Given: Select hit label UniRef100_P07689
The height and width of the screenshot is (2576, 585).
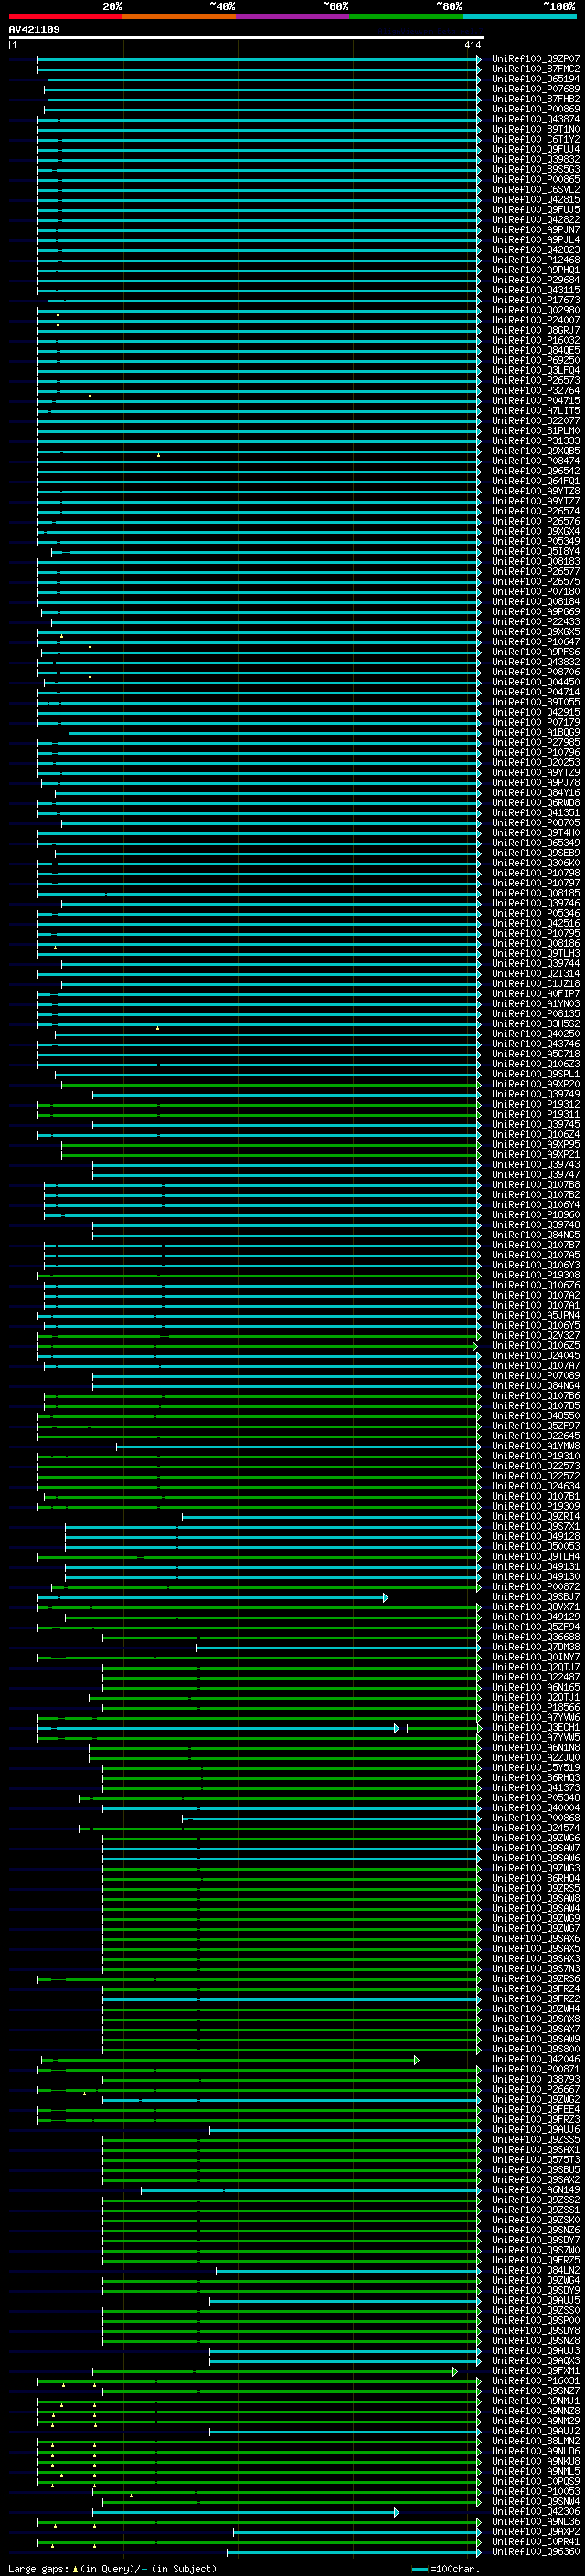Looking at the screenshot, I should tap(535, 89).
